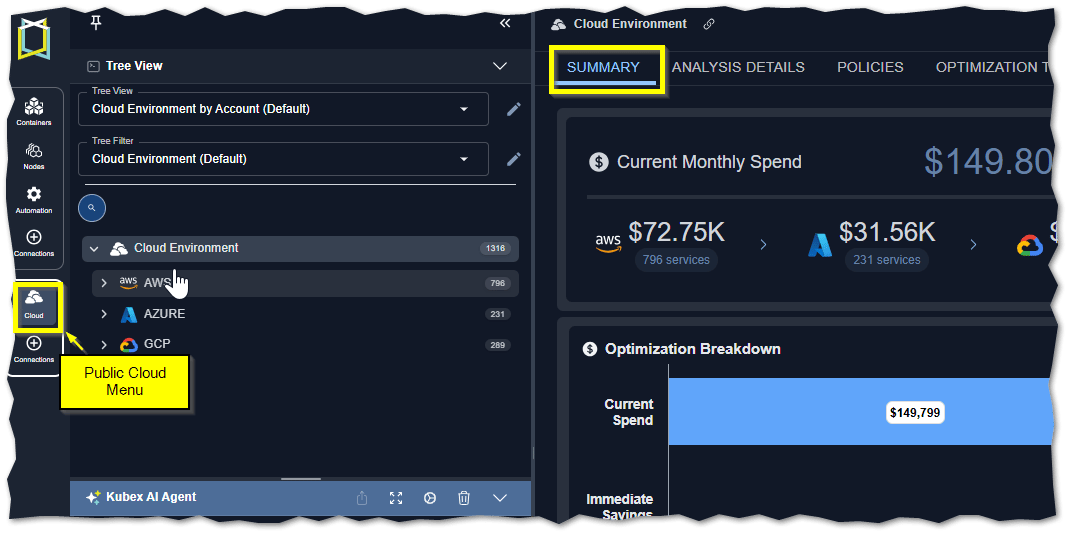Click the Cloud Environment header title
Image resolution: width=1068 pixels, height=534 pixels.
click(630, 24)
